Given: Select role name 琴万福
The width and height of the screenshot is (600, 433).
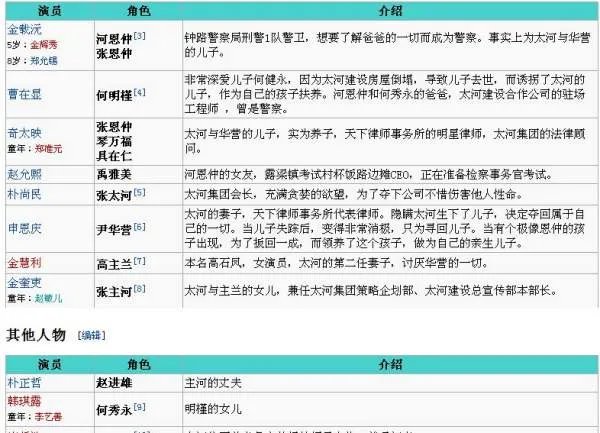Looking at the screenshot, I should (114, 142).
